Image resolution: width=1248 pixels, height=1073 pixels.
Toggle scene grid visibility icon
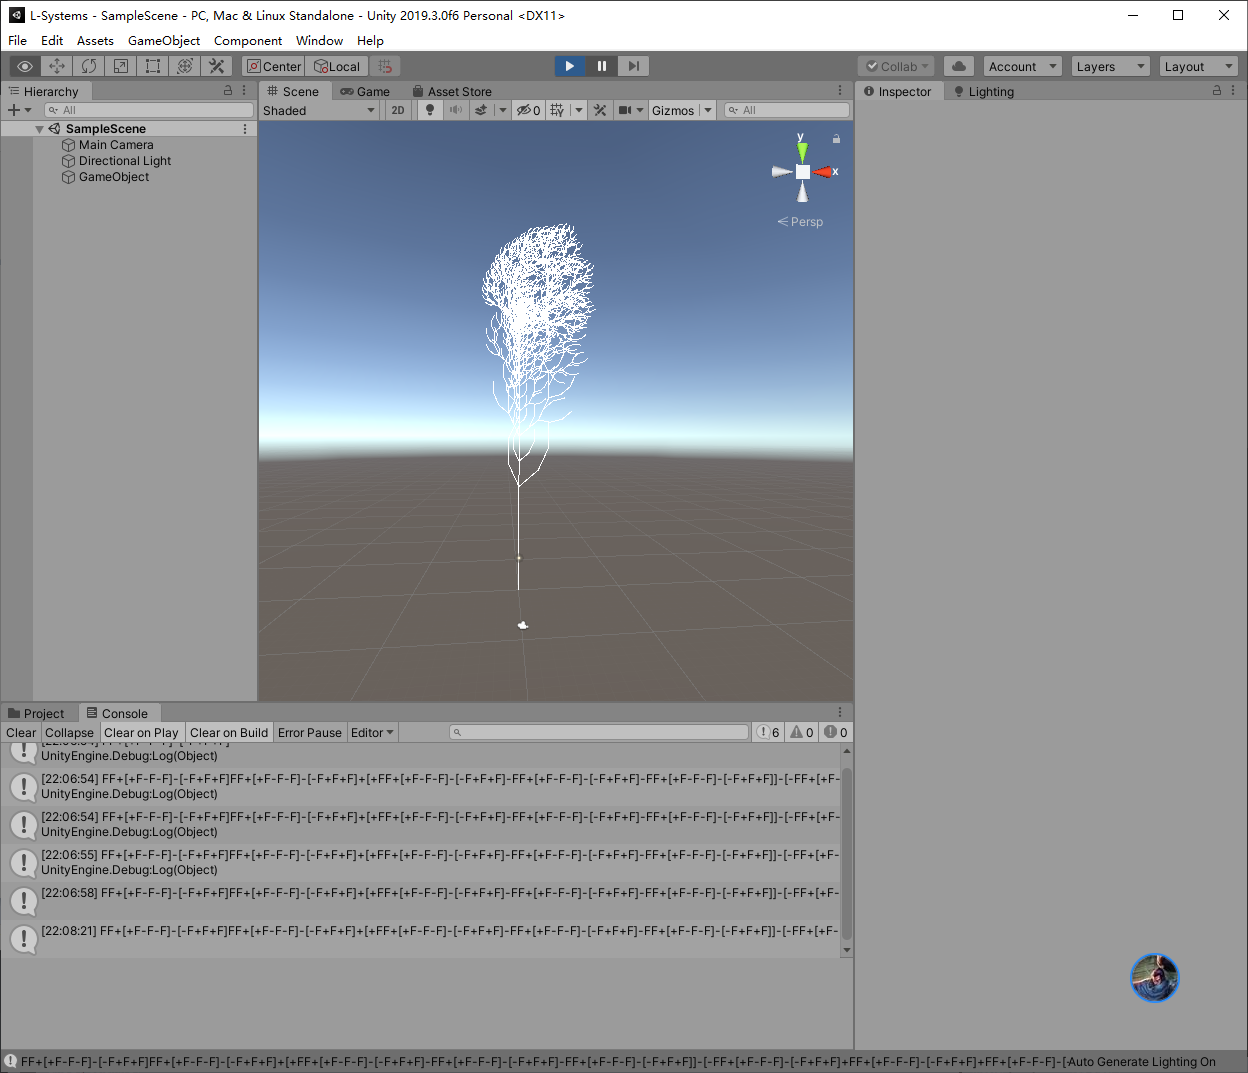[x=557, y=110]
